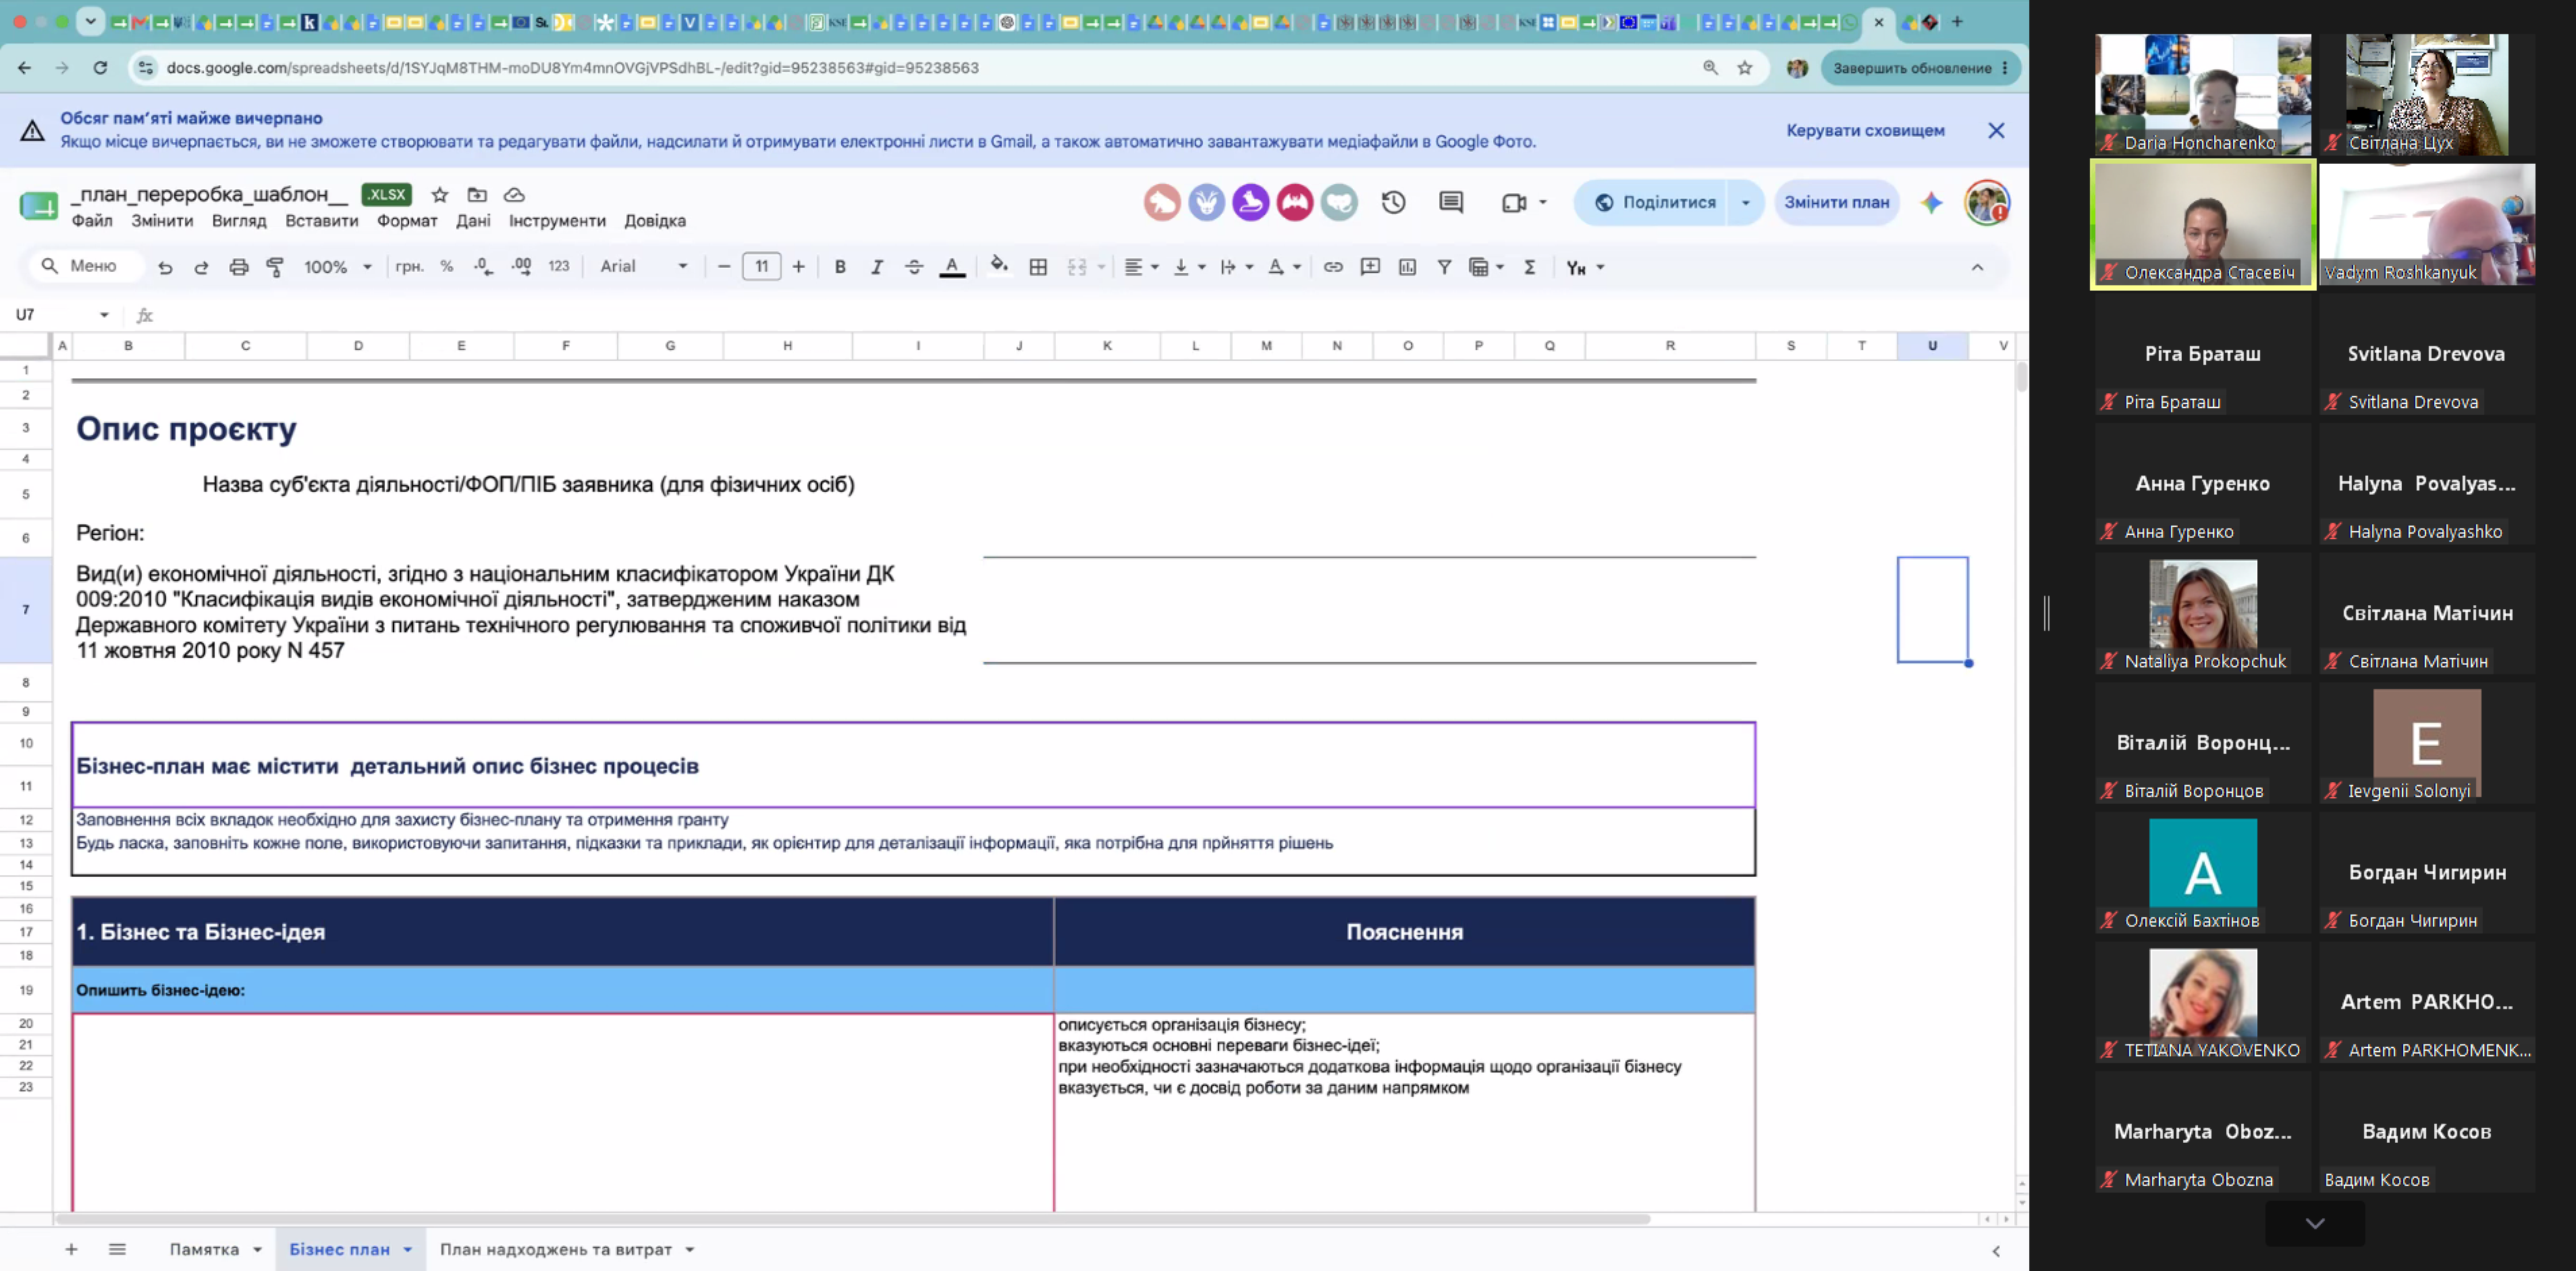Format cell as percent
2576x1271 pixels.
(447, 267)
